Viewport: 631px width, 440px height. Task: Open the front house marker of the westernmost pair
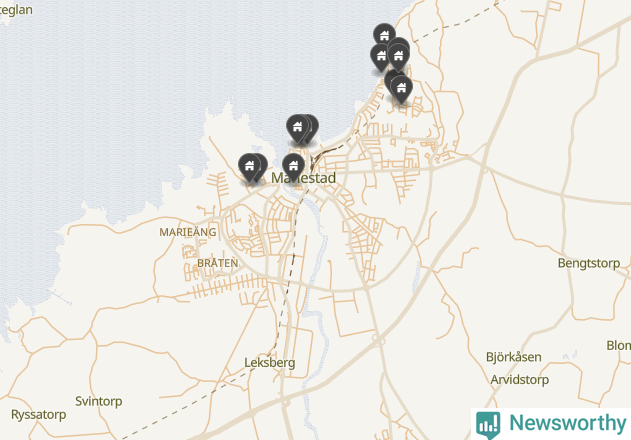point(250,167)
